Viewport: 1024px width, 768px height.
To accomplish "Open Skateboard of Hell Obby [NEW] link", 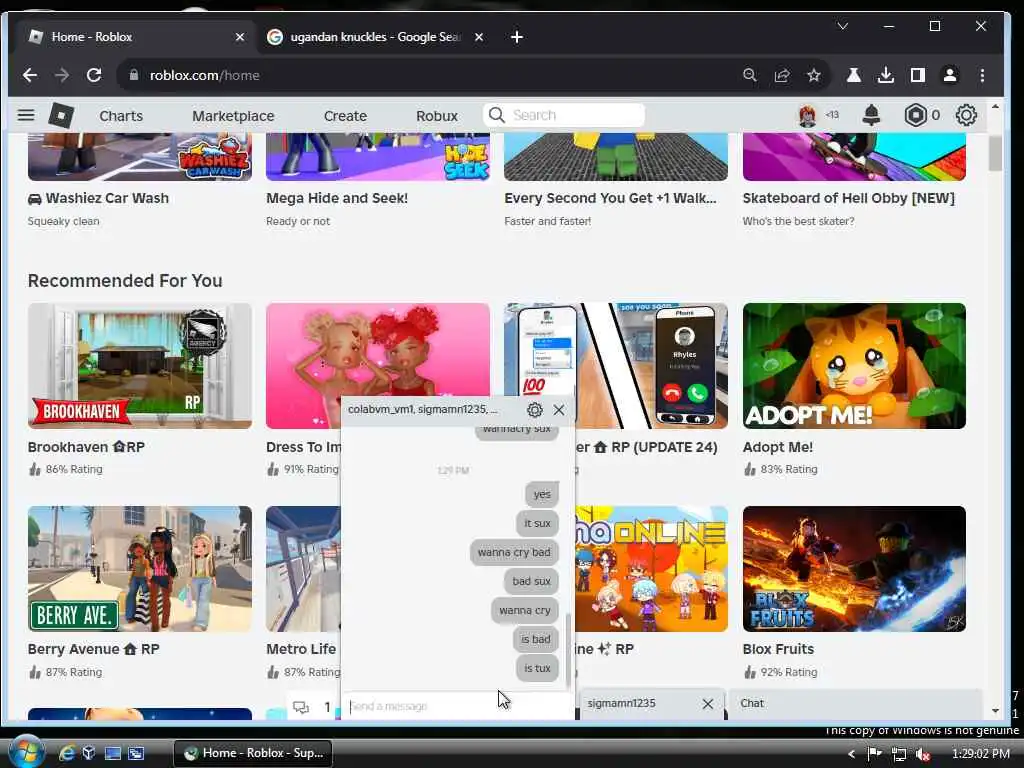I will (x=848, y=199).
